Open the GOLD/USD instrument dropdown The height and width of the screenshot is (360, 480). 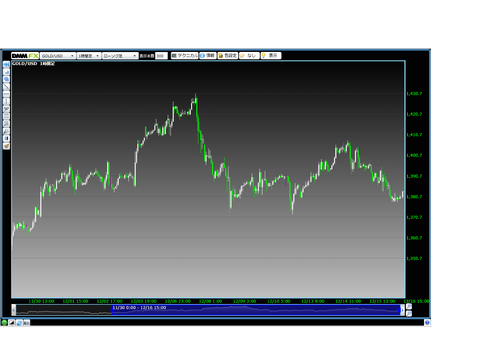58,56
